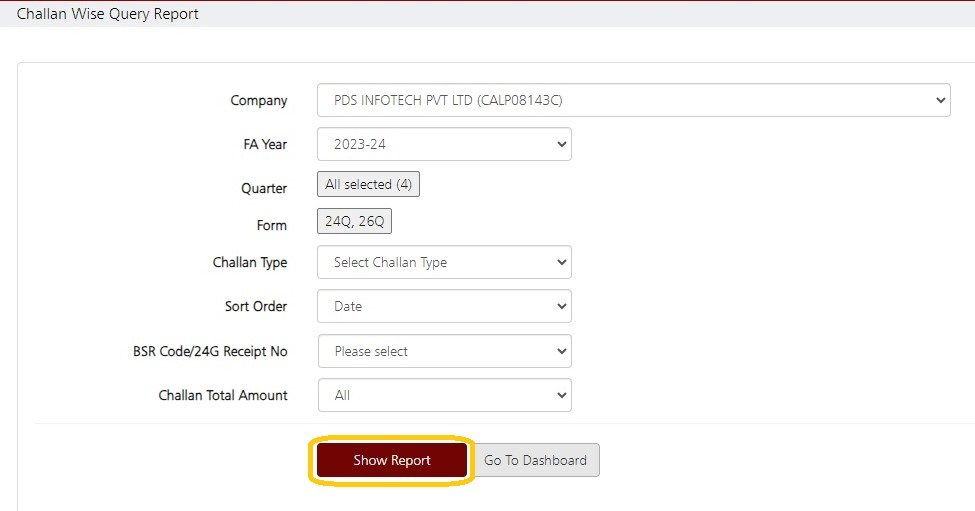Expand the Challan Total Amount dropdown
This screenshot has height=511, width=975.
coord(444,395)
